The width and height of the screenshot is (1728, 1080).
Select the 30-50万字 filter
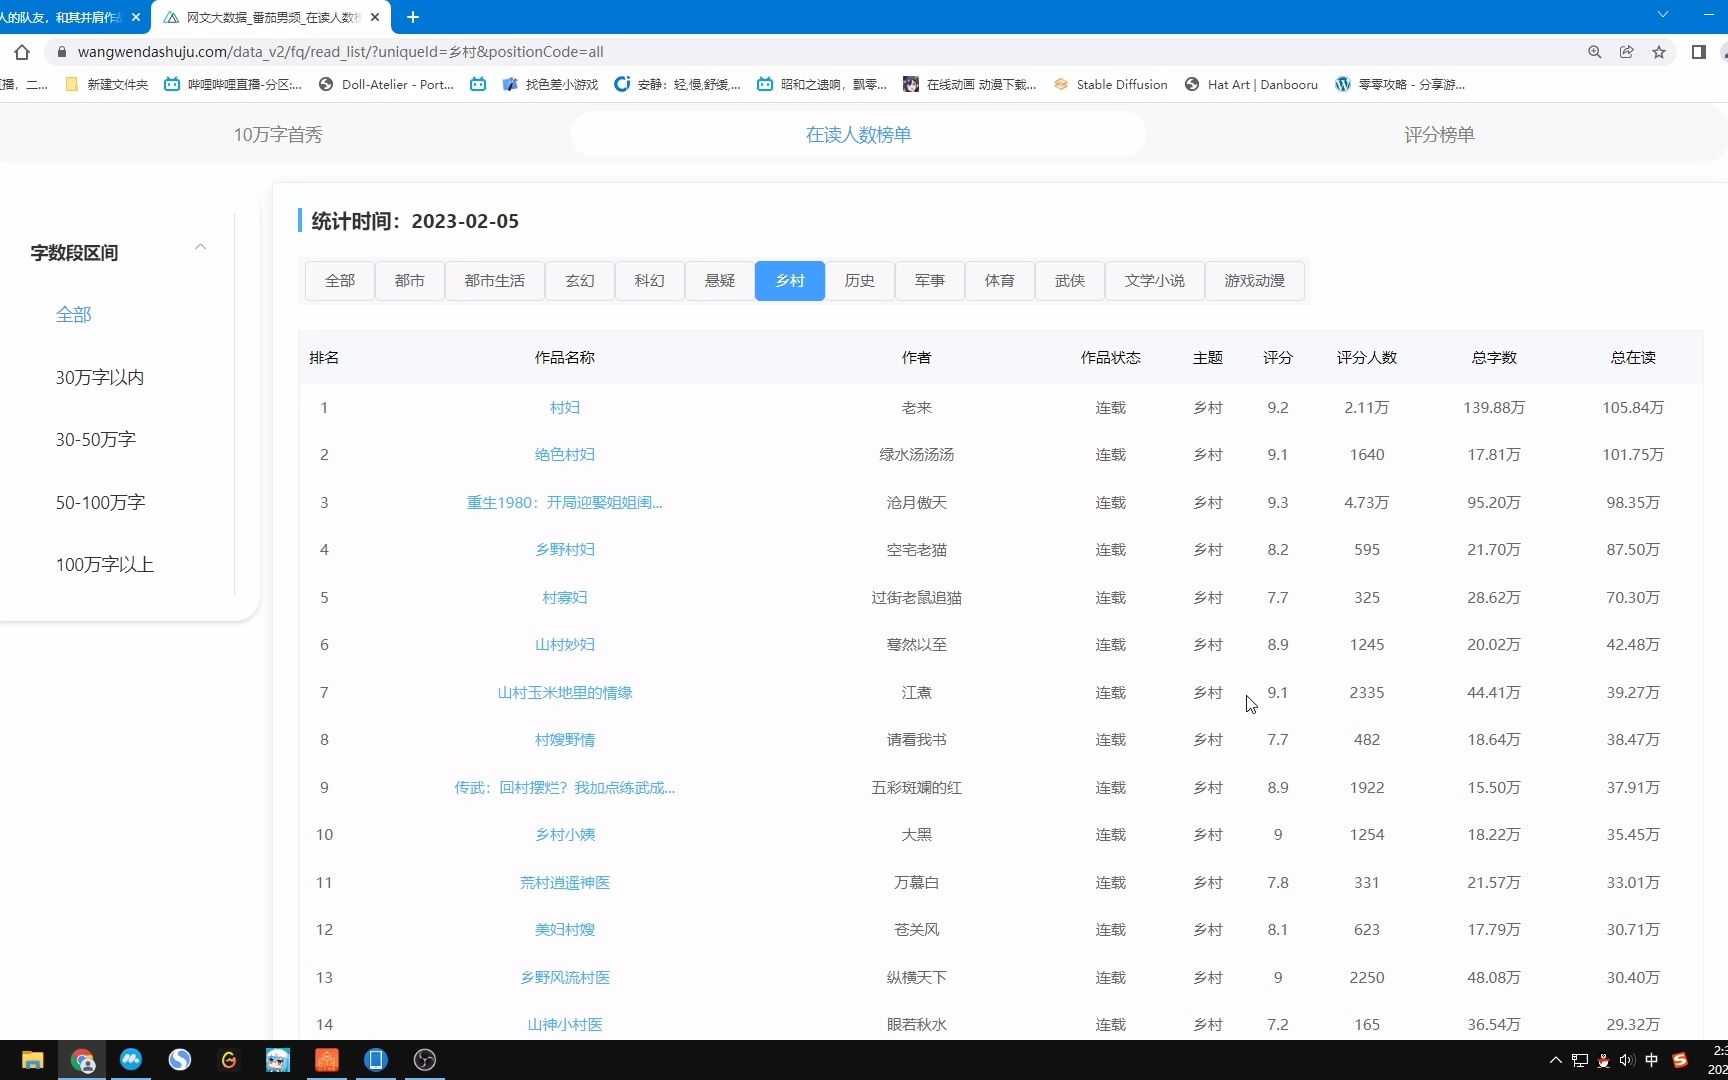pos(96,440)
